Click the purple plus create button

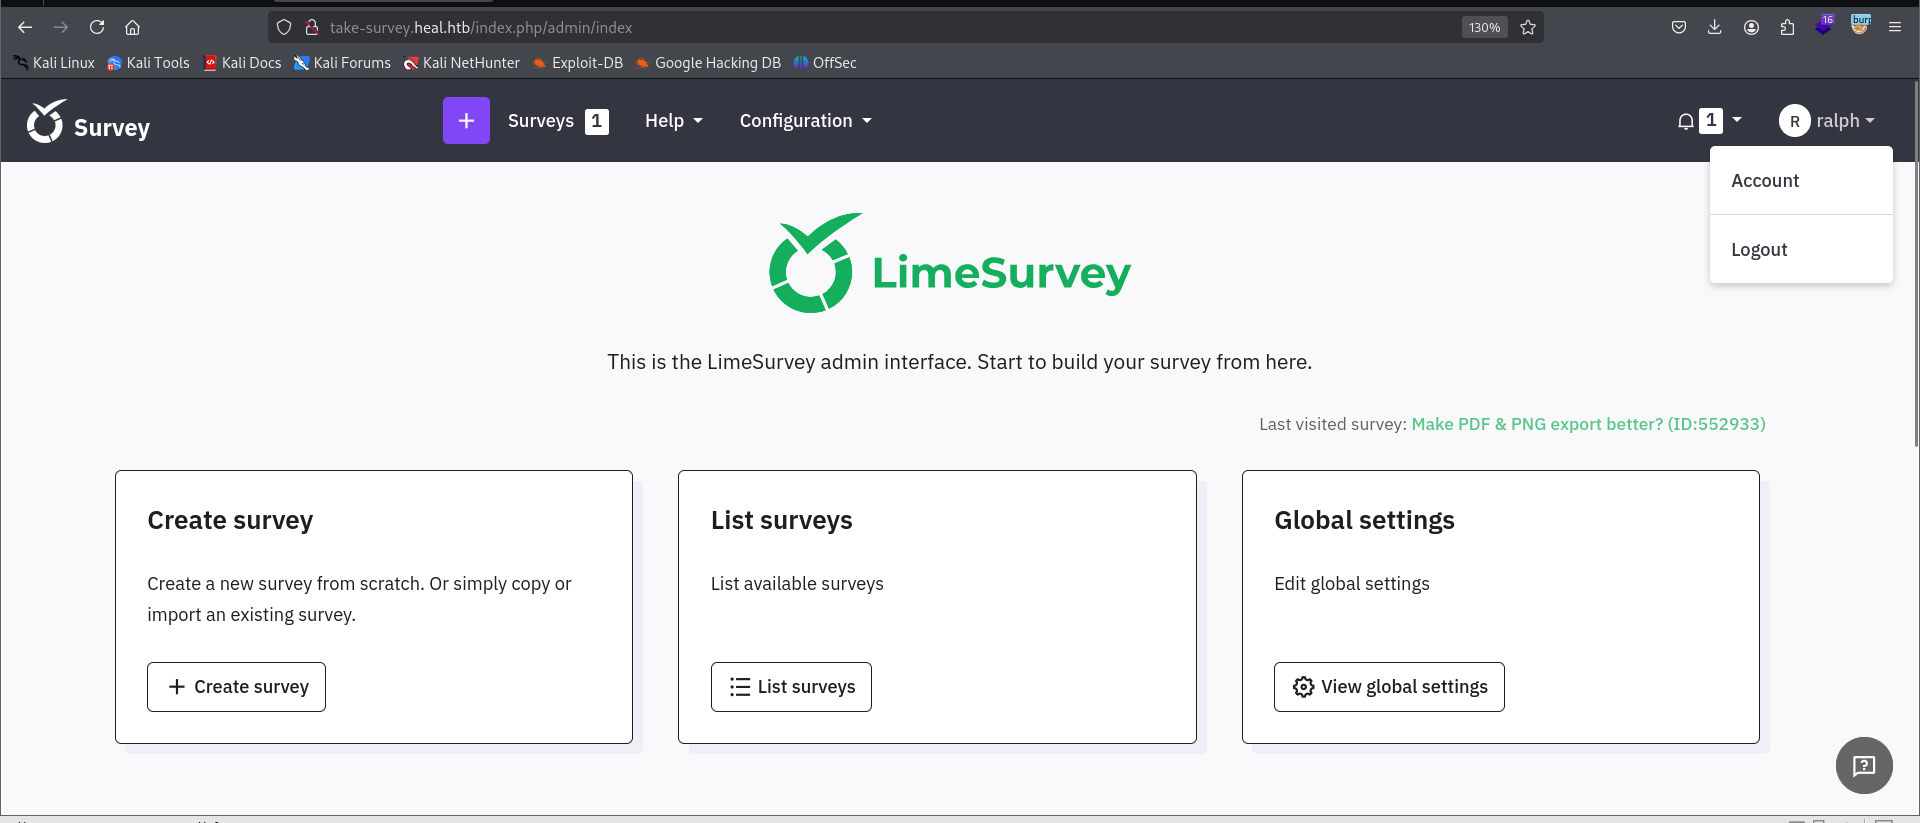[x=466, y=120]
